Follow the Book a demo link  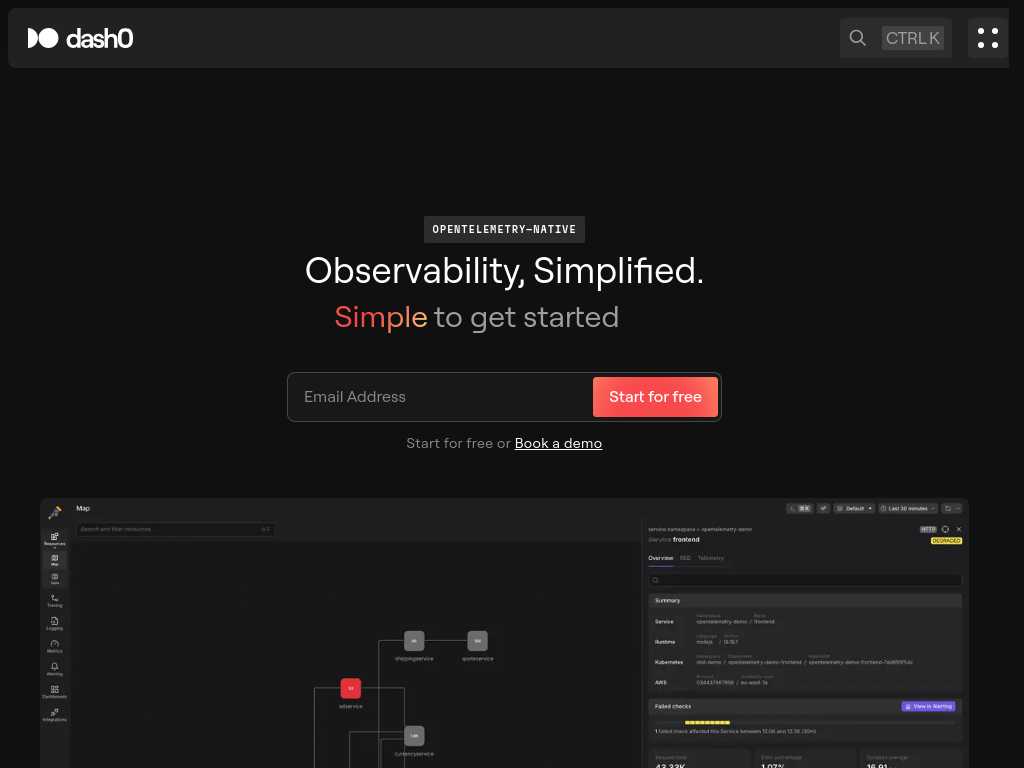point(558,443)
